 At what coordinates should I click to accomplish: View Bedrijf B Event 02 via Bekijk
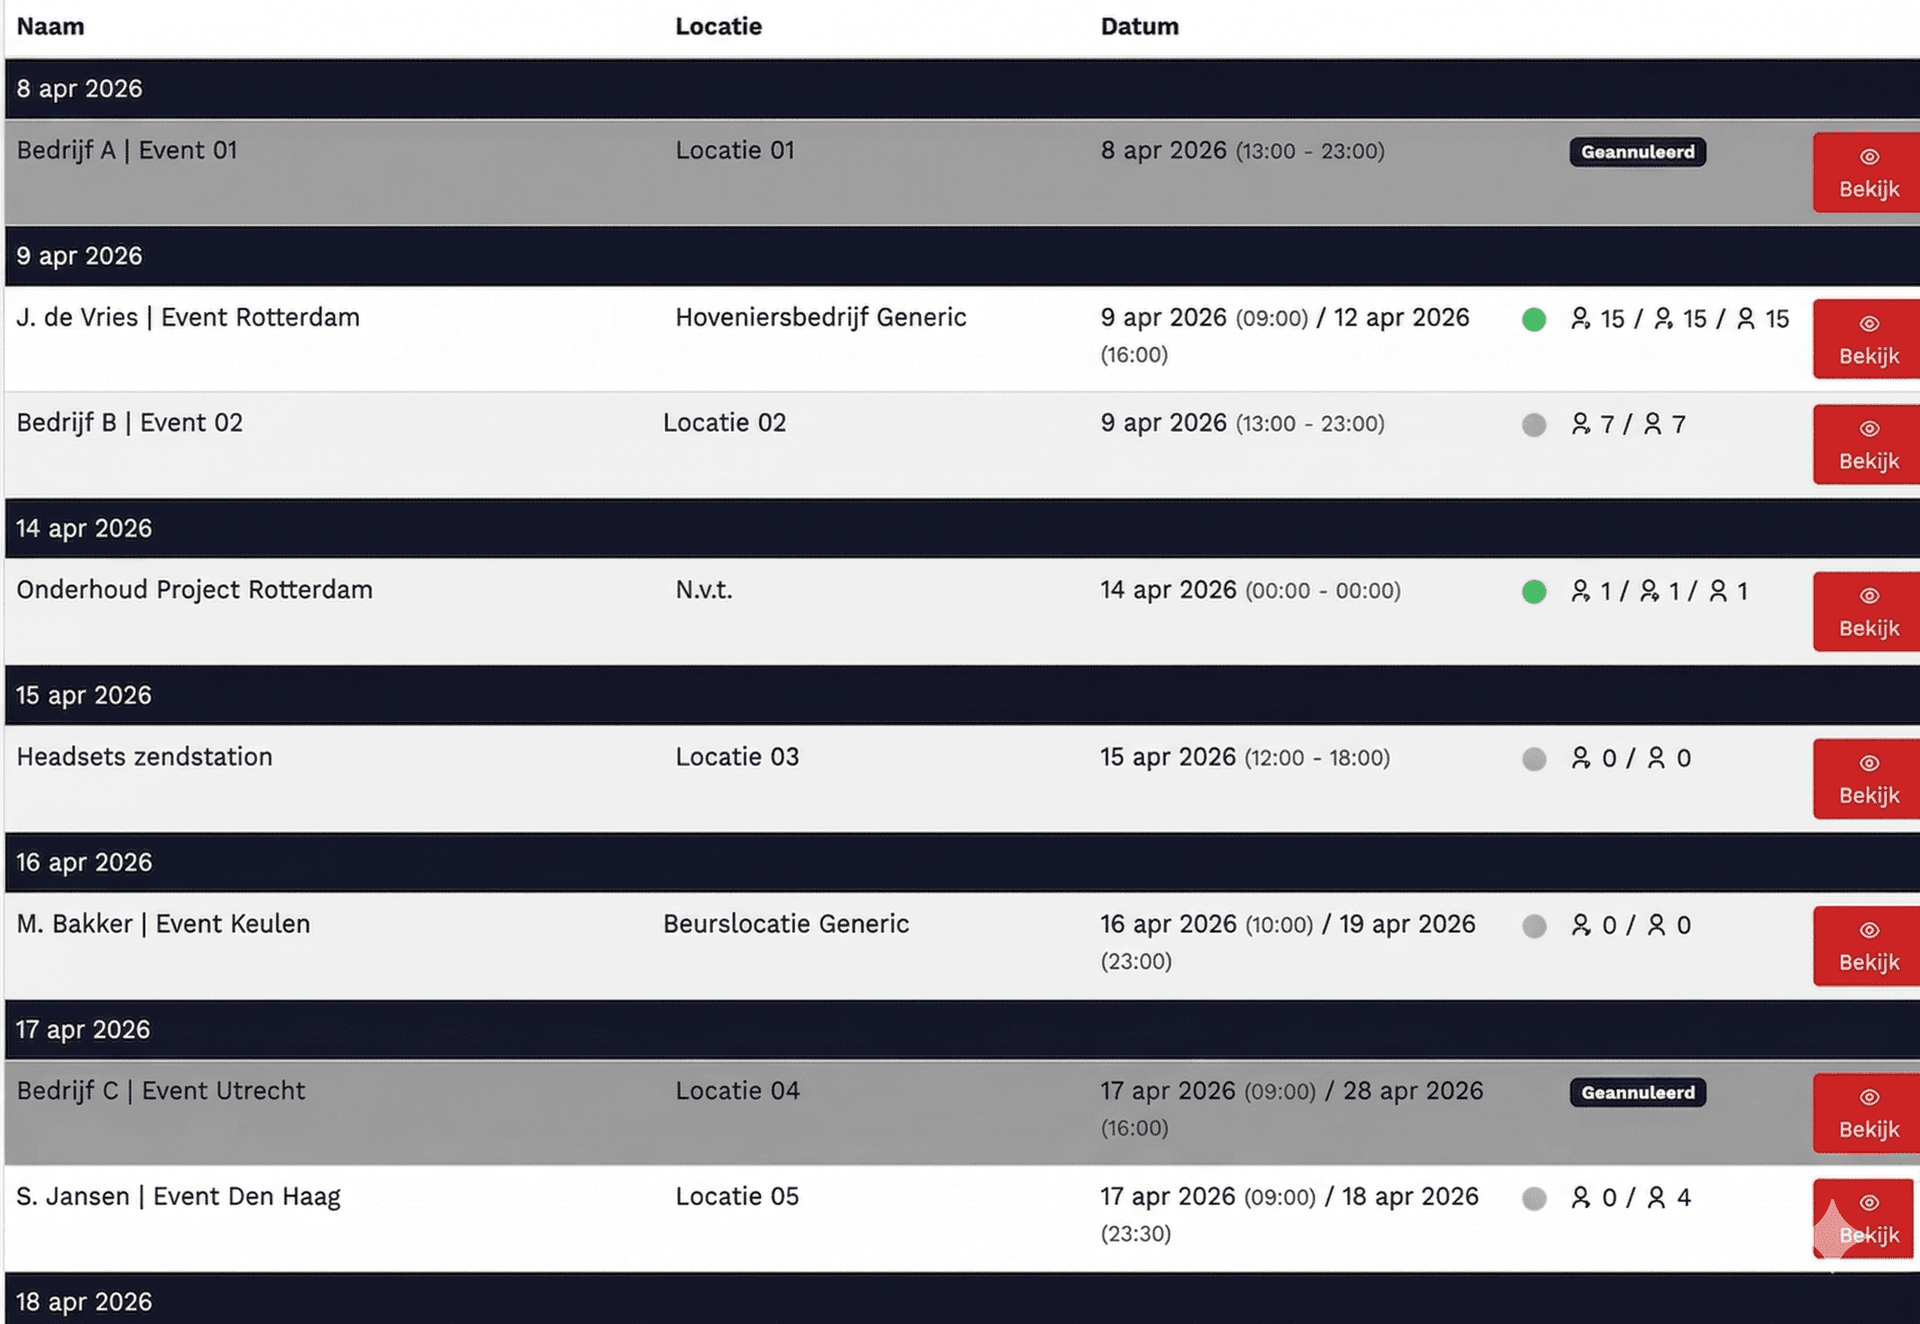click(x=1866, y=445)
